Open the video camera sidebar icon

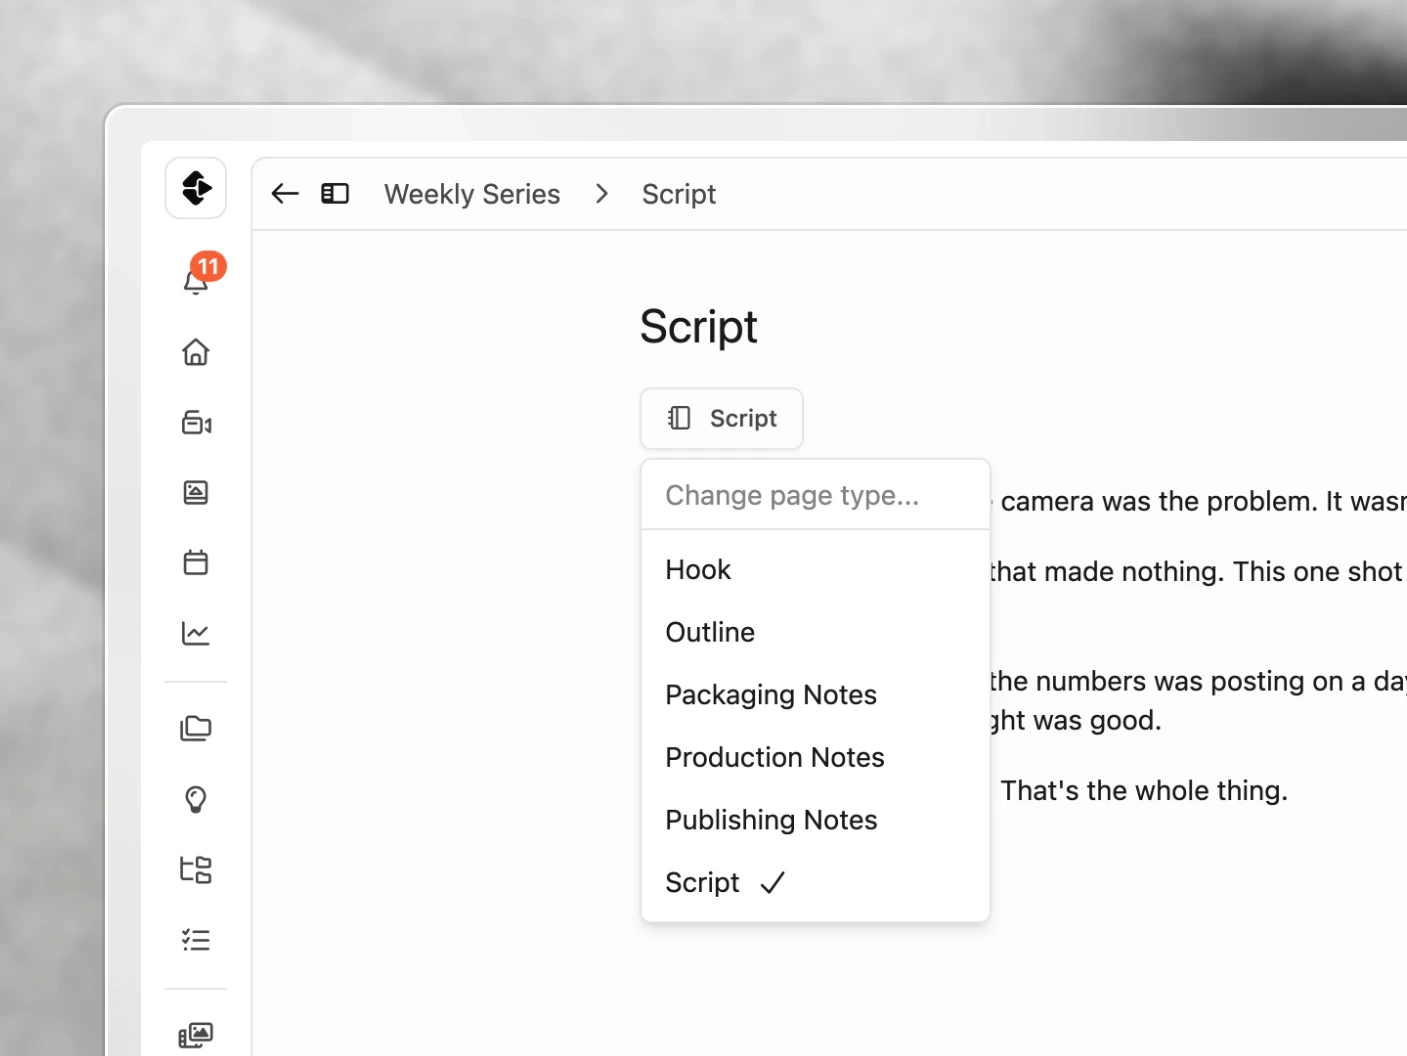[196, 423]
